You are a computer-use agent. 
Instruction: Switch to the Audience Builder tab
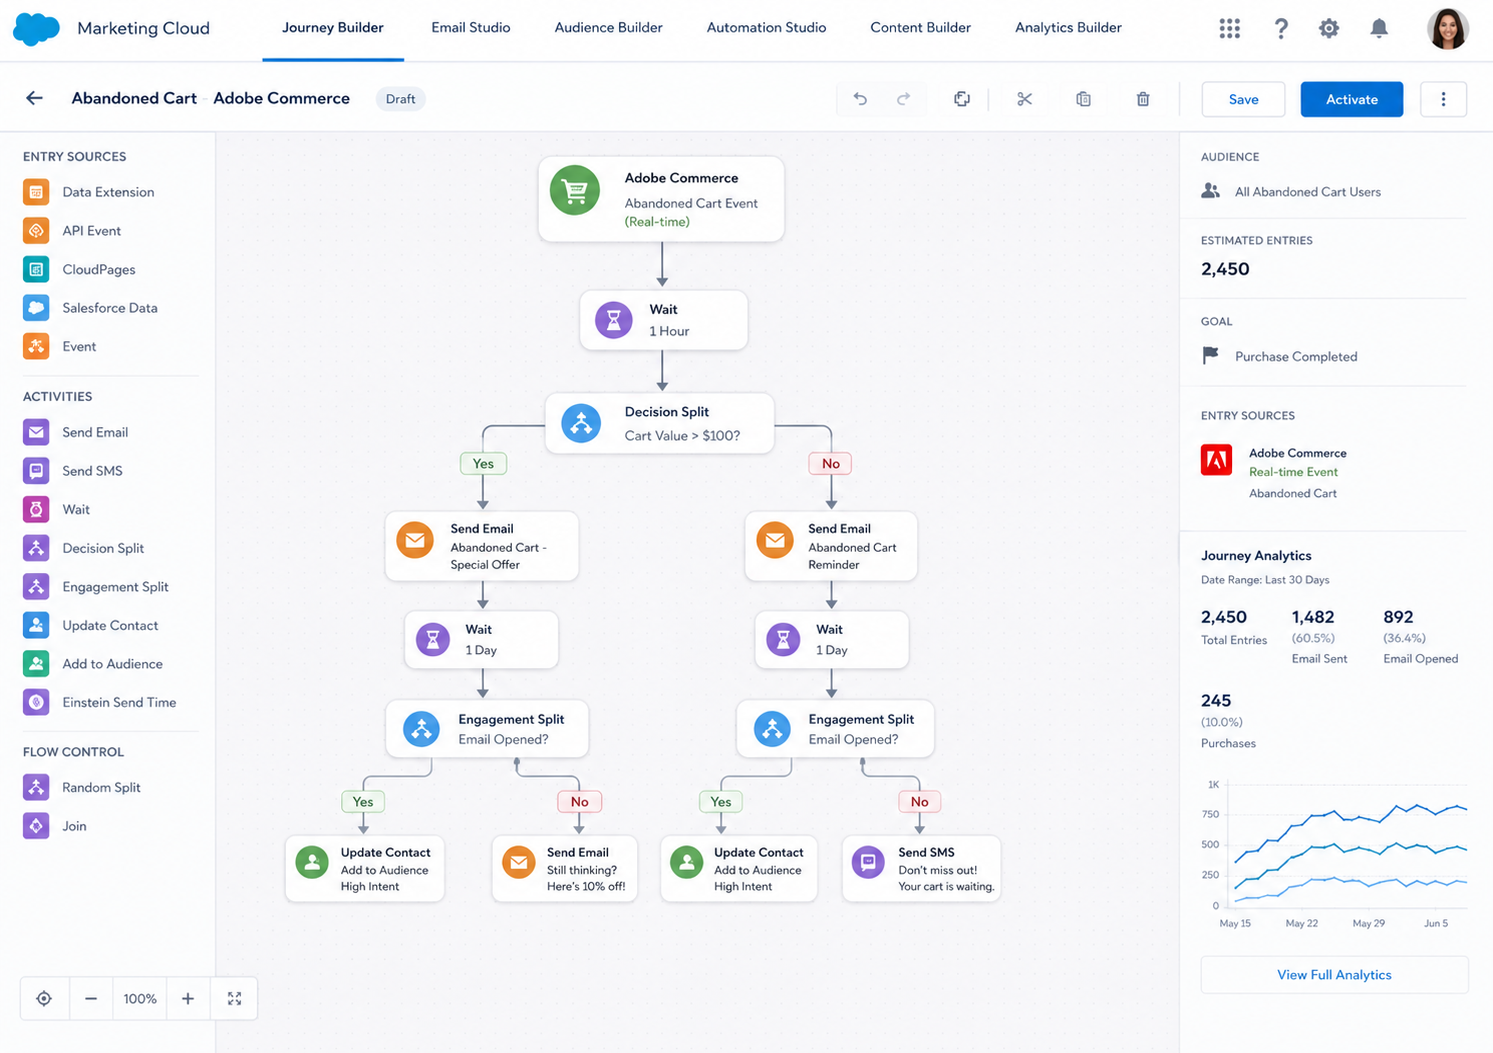[608, 28]
